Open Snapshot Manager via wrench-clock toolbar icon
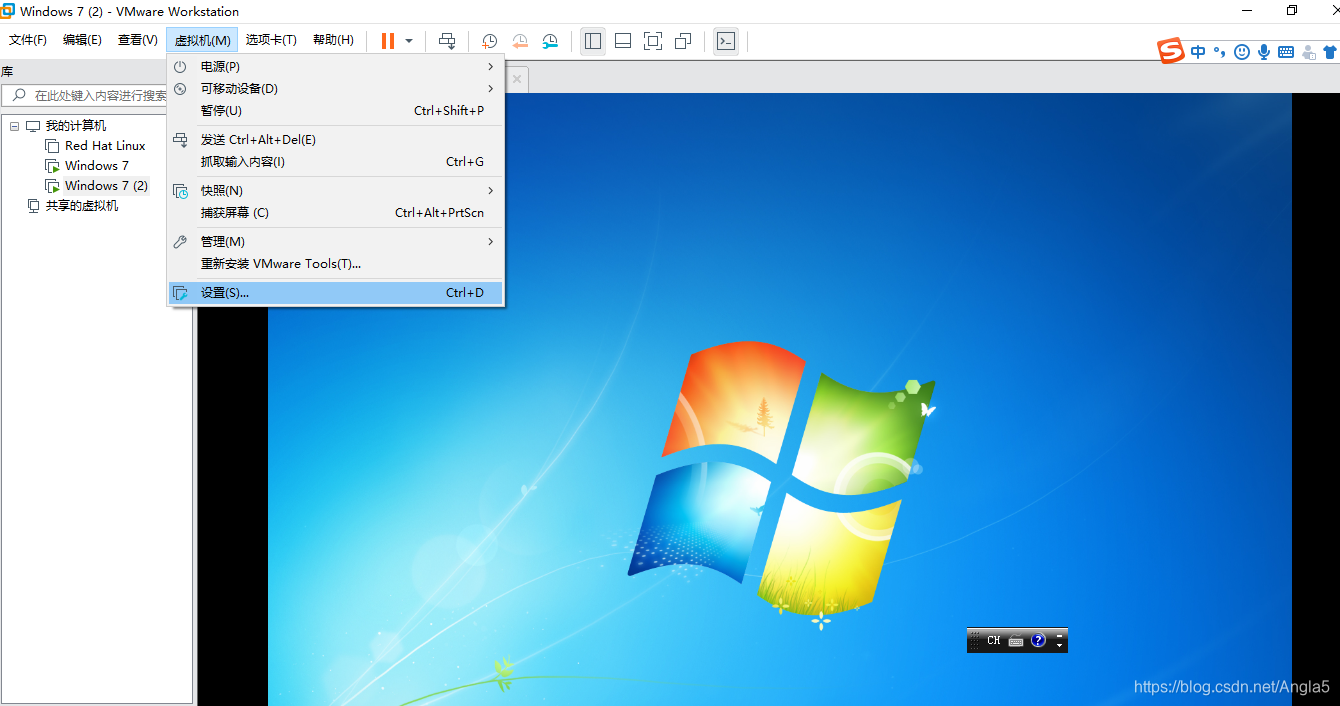The width and height of the screenshot is (1340, 706). (x=550, y=41)
